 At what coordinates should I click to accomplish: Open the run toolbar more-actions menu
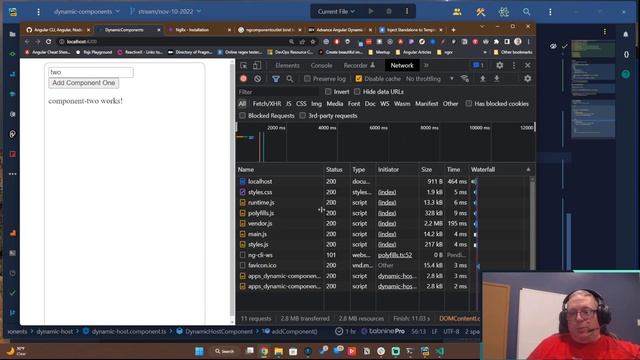pos(407,11)
